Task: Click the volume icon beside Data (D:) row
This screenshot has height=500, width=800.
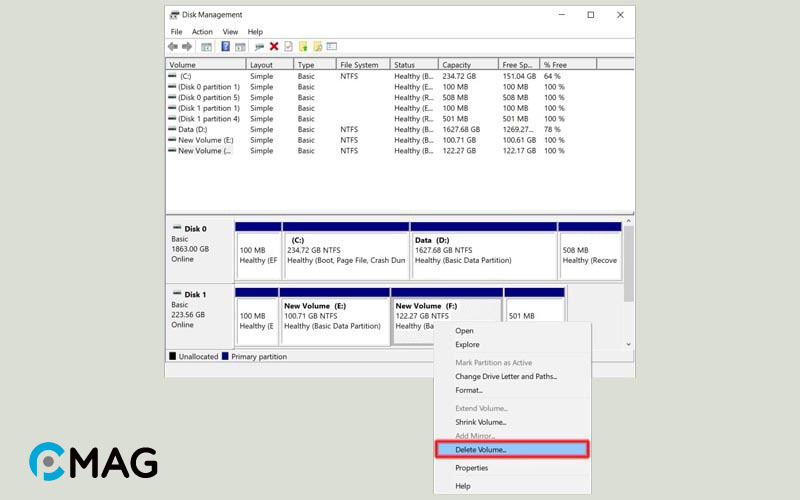Action: coord(172,129)
